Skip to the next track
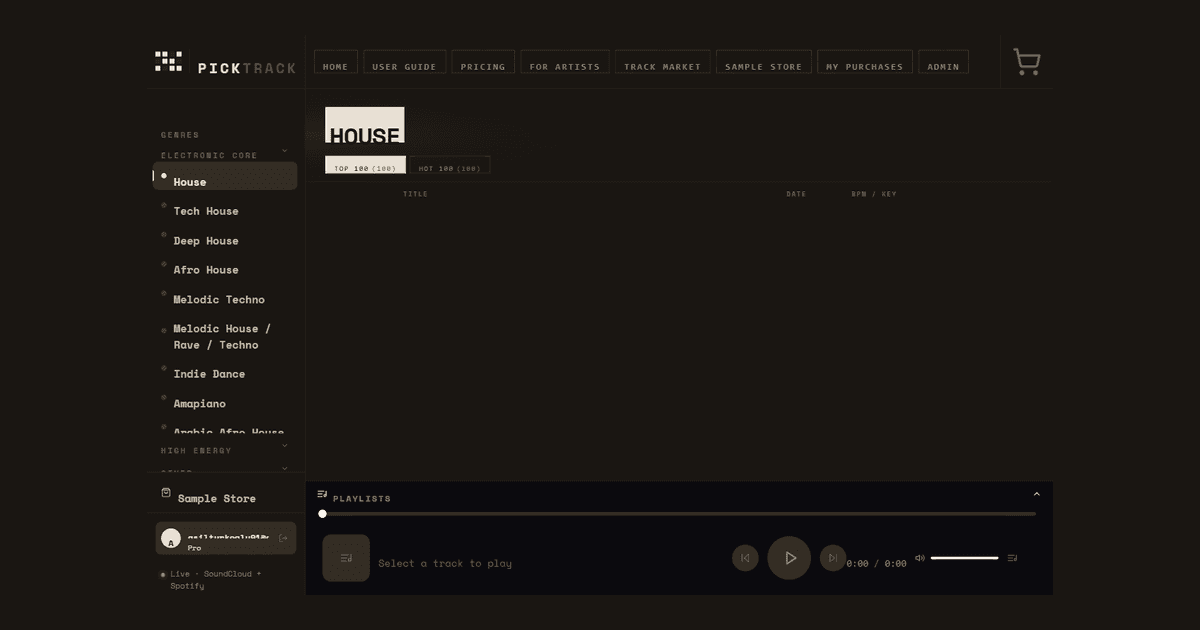 (833, 558)
